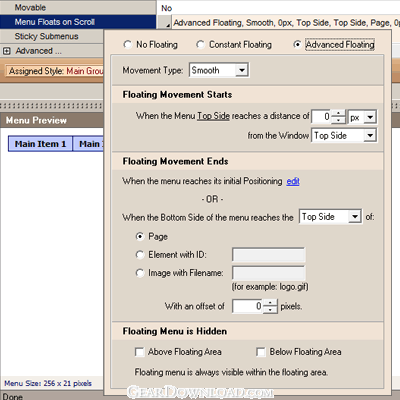
Task: Open the px unit dropdown
Action: pyautogui.click(x=370, y=117)
